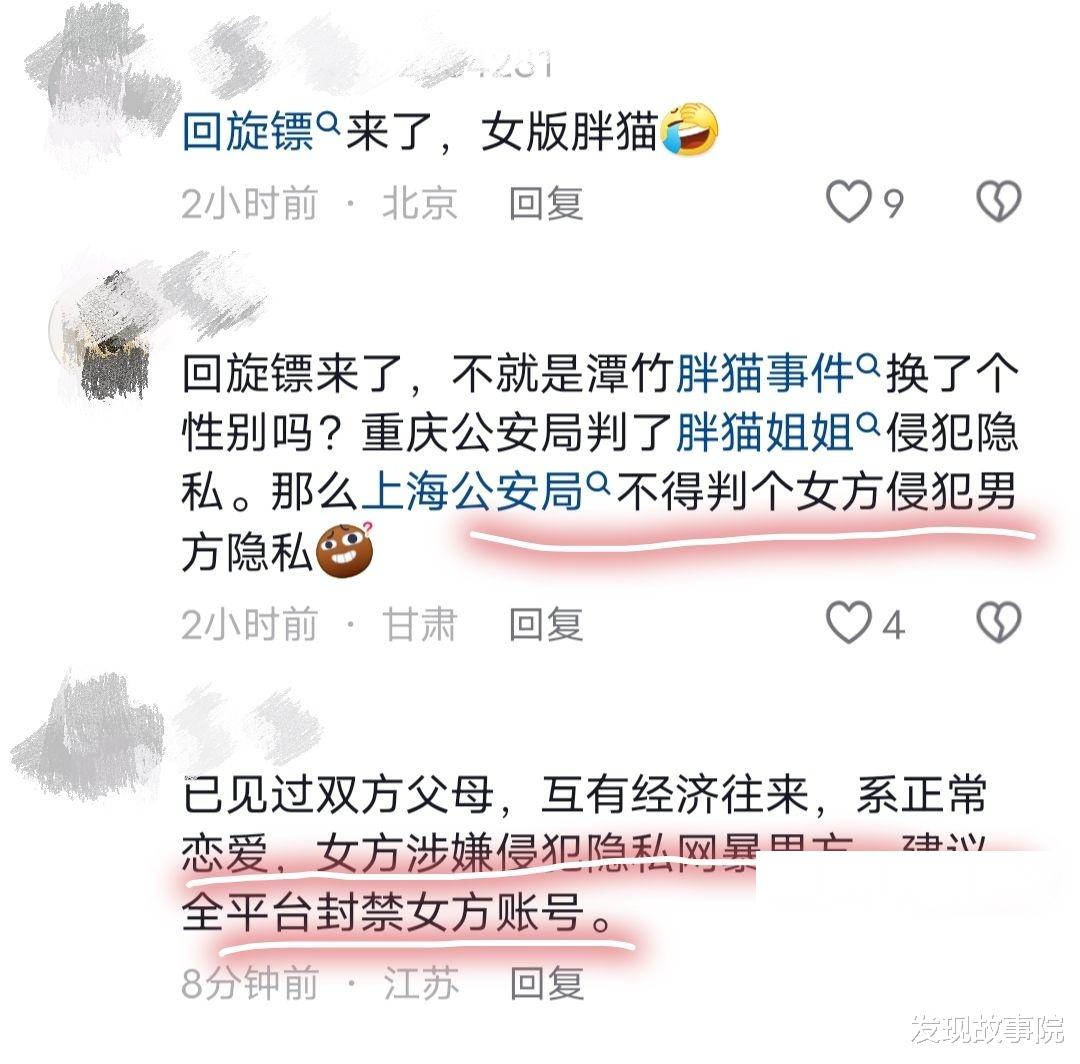Open the 胖猫姐姐 highlighted link
The height and width of the screenshot is (1064, 1080).
click(765, 432)
